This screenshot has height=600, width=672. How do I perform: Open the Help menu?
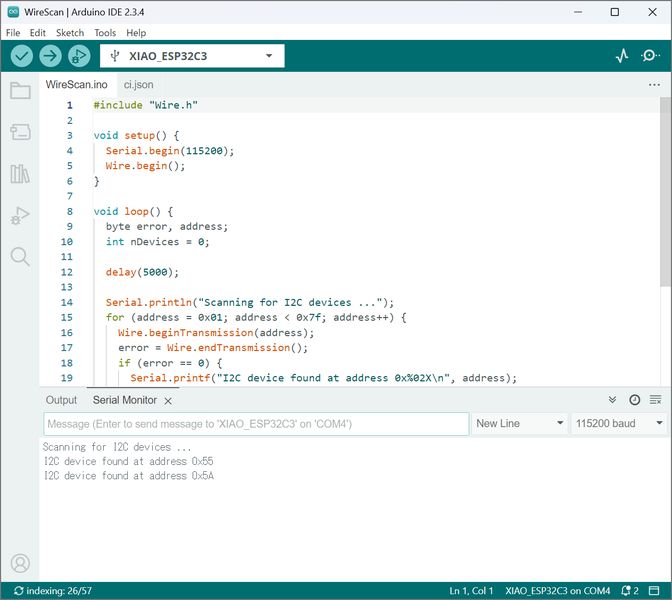coord(136,33)
